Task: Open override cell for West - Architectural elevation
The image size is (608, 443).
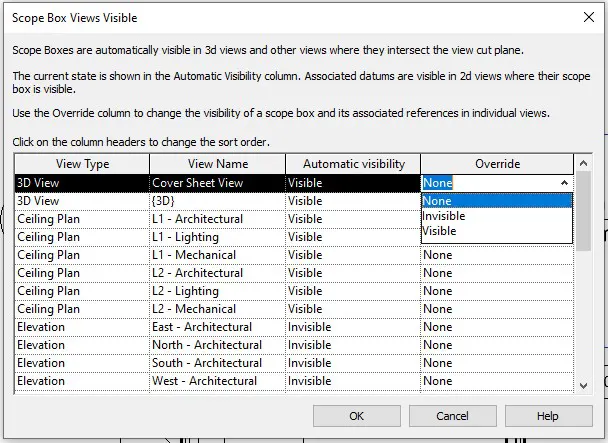Action: click(x=496, y=381)
